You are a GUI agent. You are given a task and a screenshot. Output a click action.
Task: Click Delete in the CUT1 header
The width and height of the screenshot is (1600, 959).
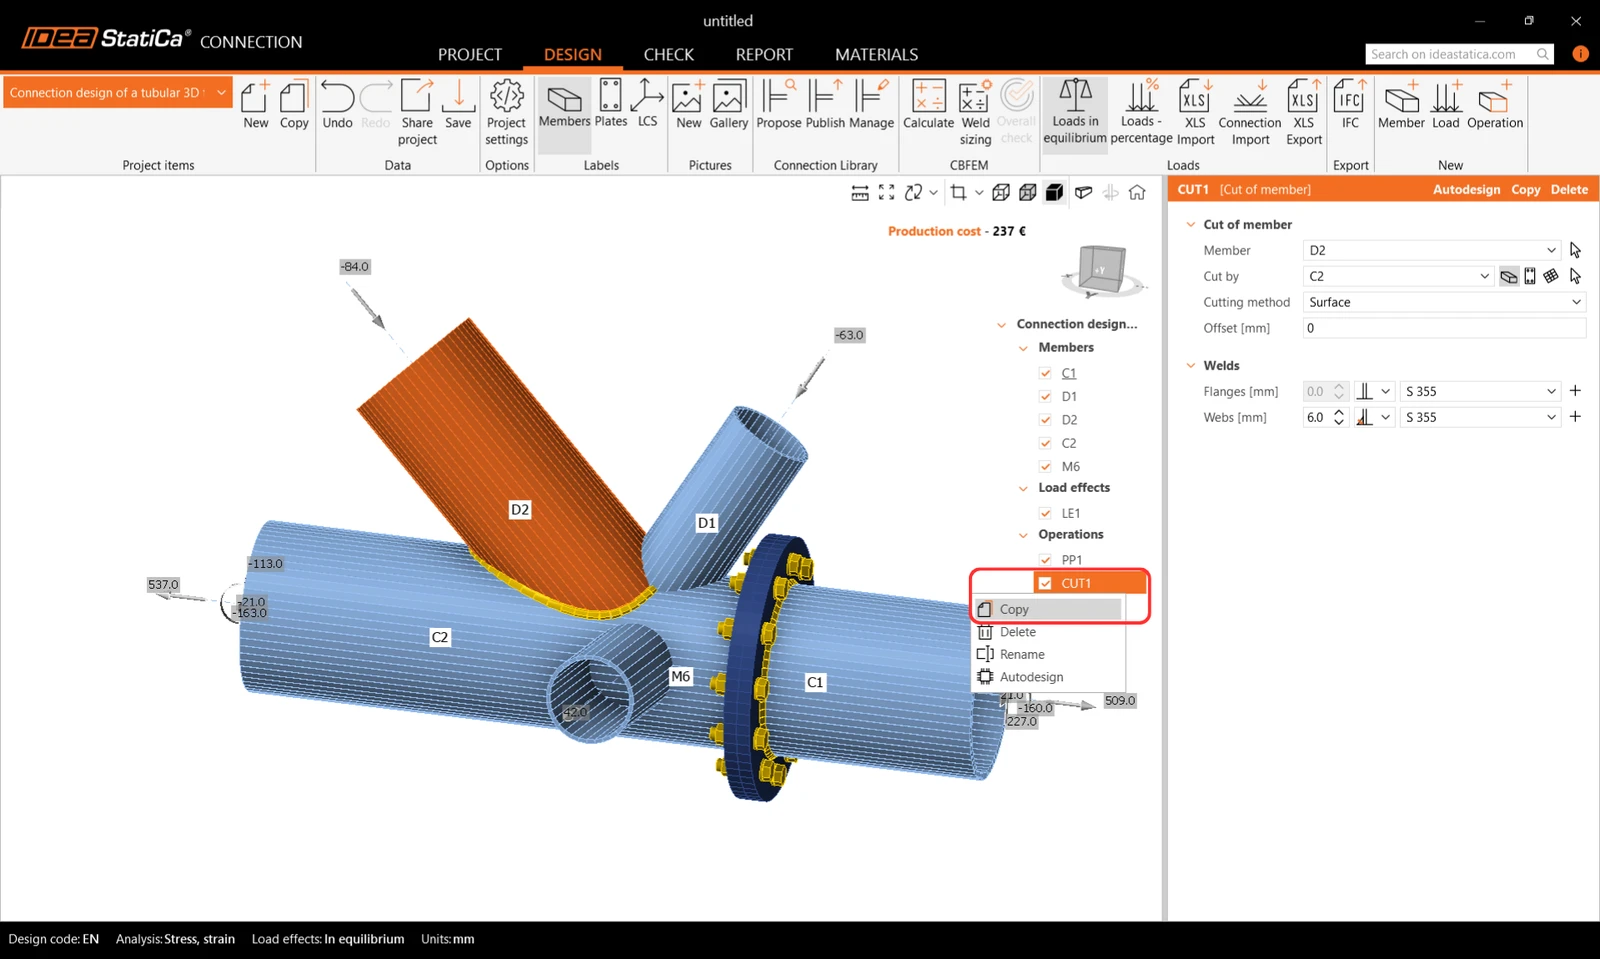[1569, 189]
